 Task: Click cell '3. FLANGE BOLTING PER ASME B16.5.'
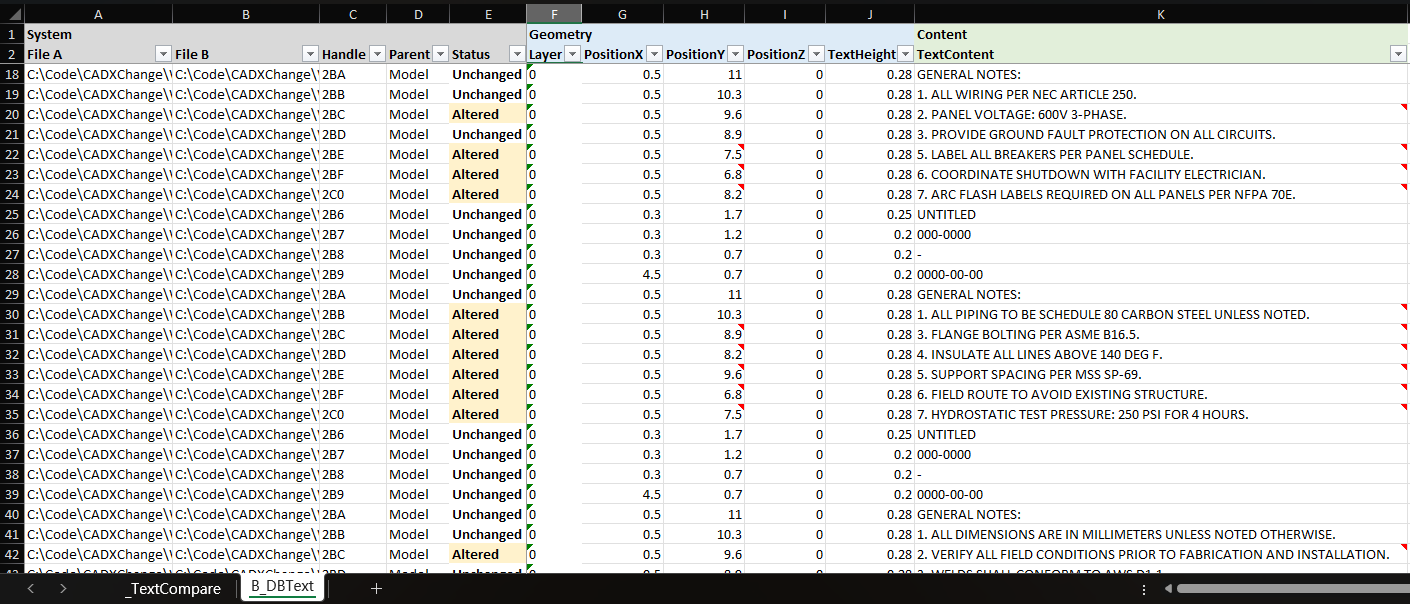(x=1161, y=334)
